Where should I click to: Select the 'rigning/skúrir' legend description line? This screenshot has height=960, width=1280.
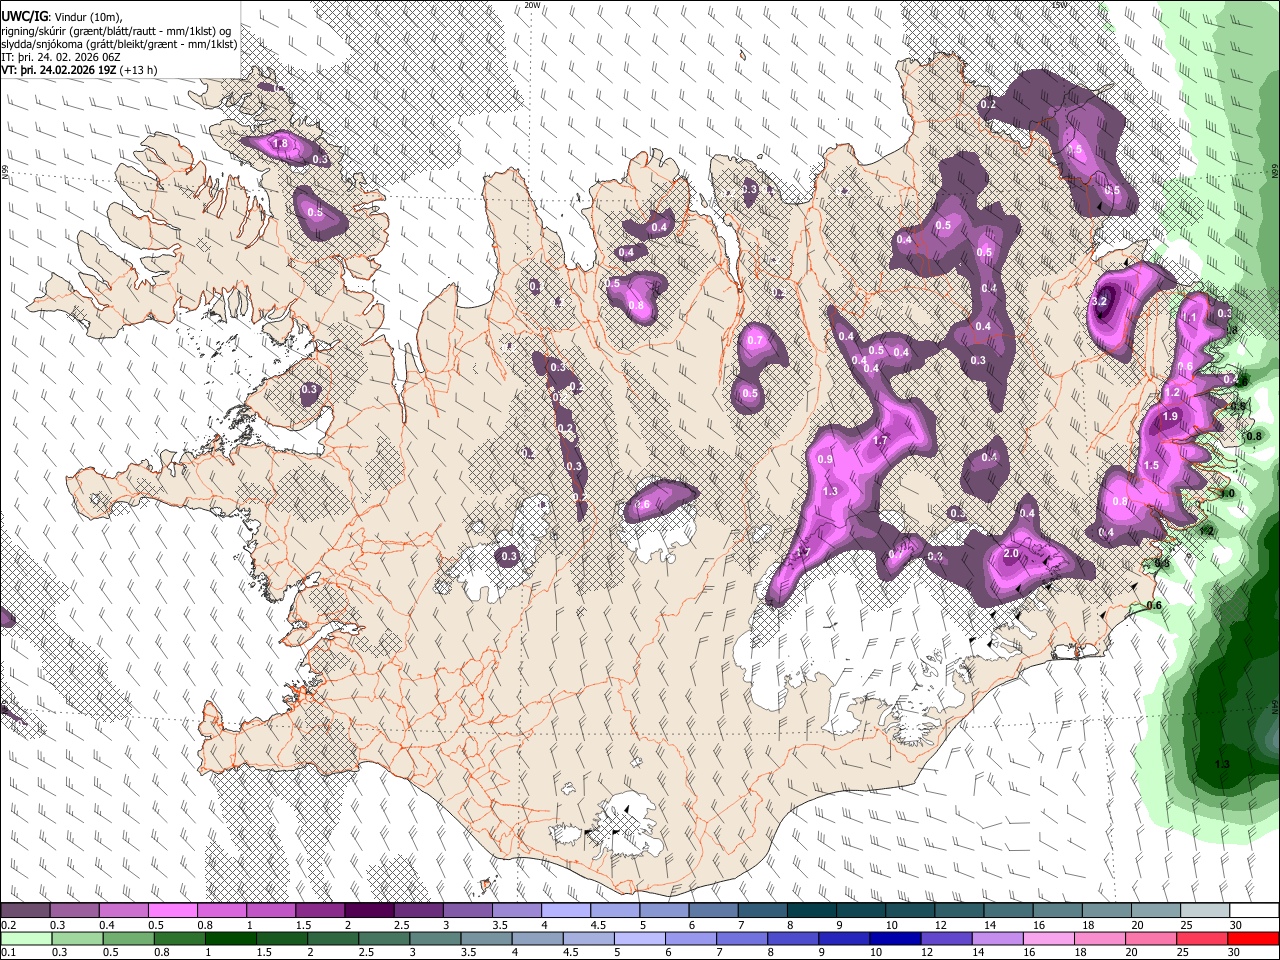pyautogui.click(x=117, y=31)
